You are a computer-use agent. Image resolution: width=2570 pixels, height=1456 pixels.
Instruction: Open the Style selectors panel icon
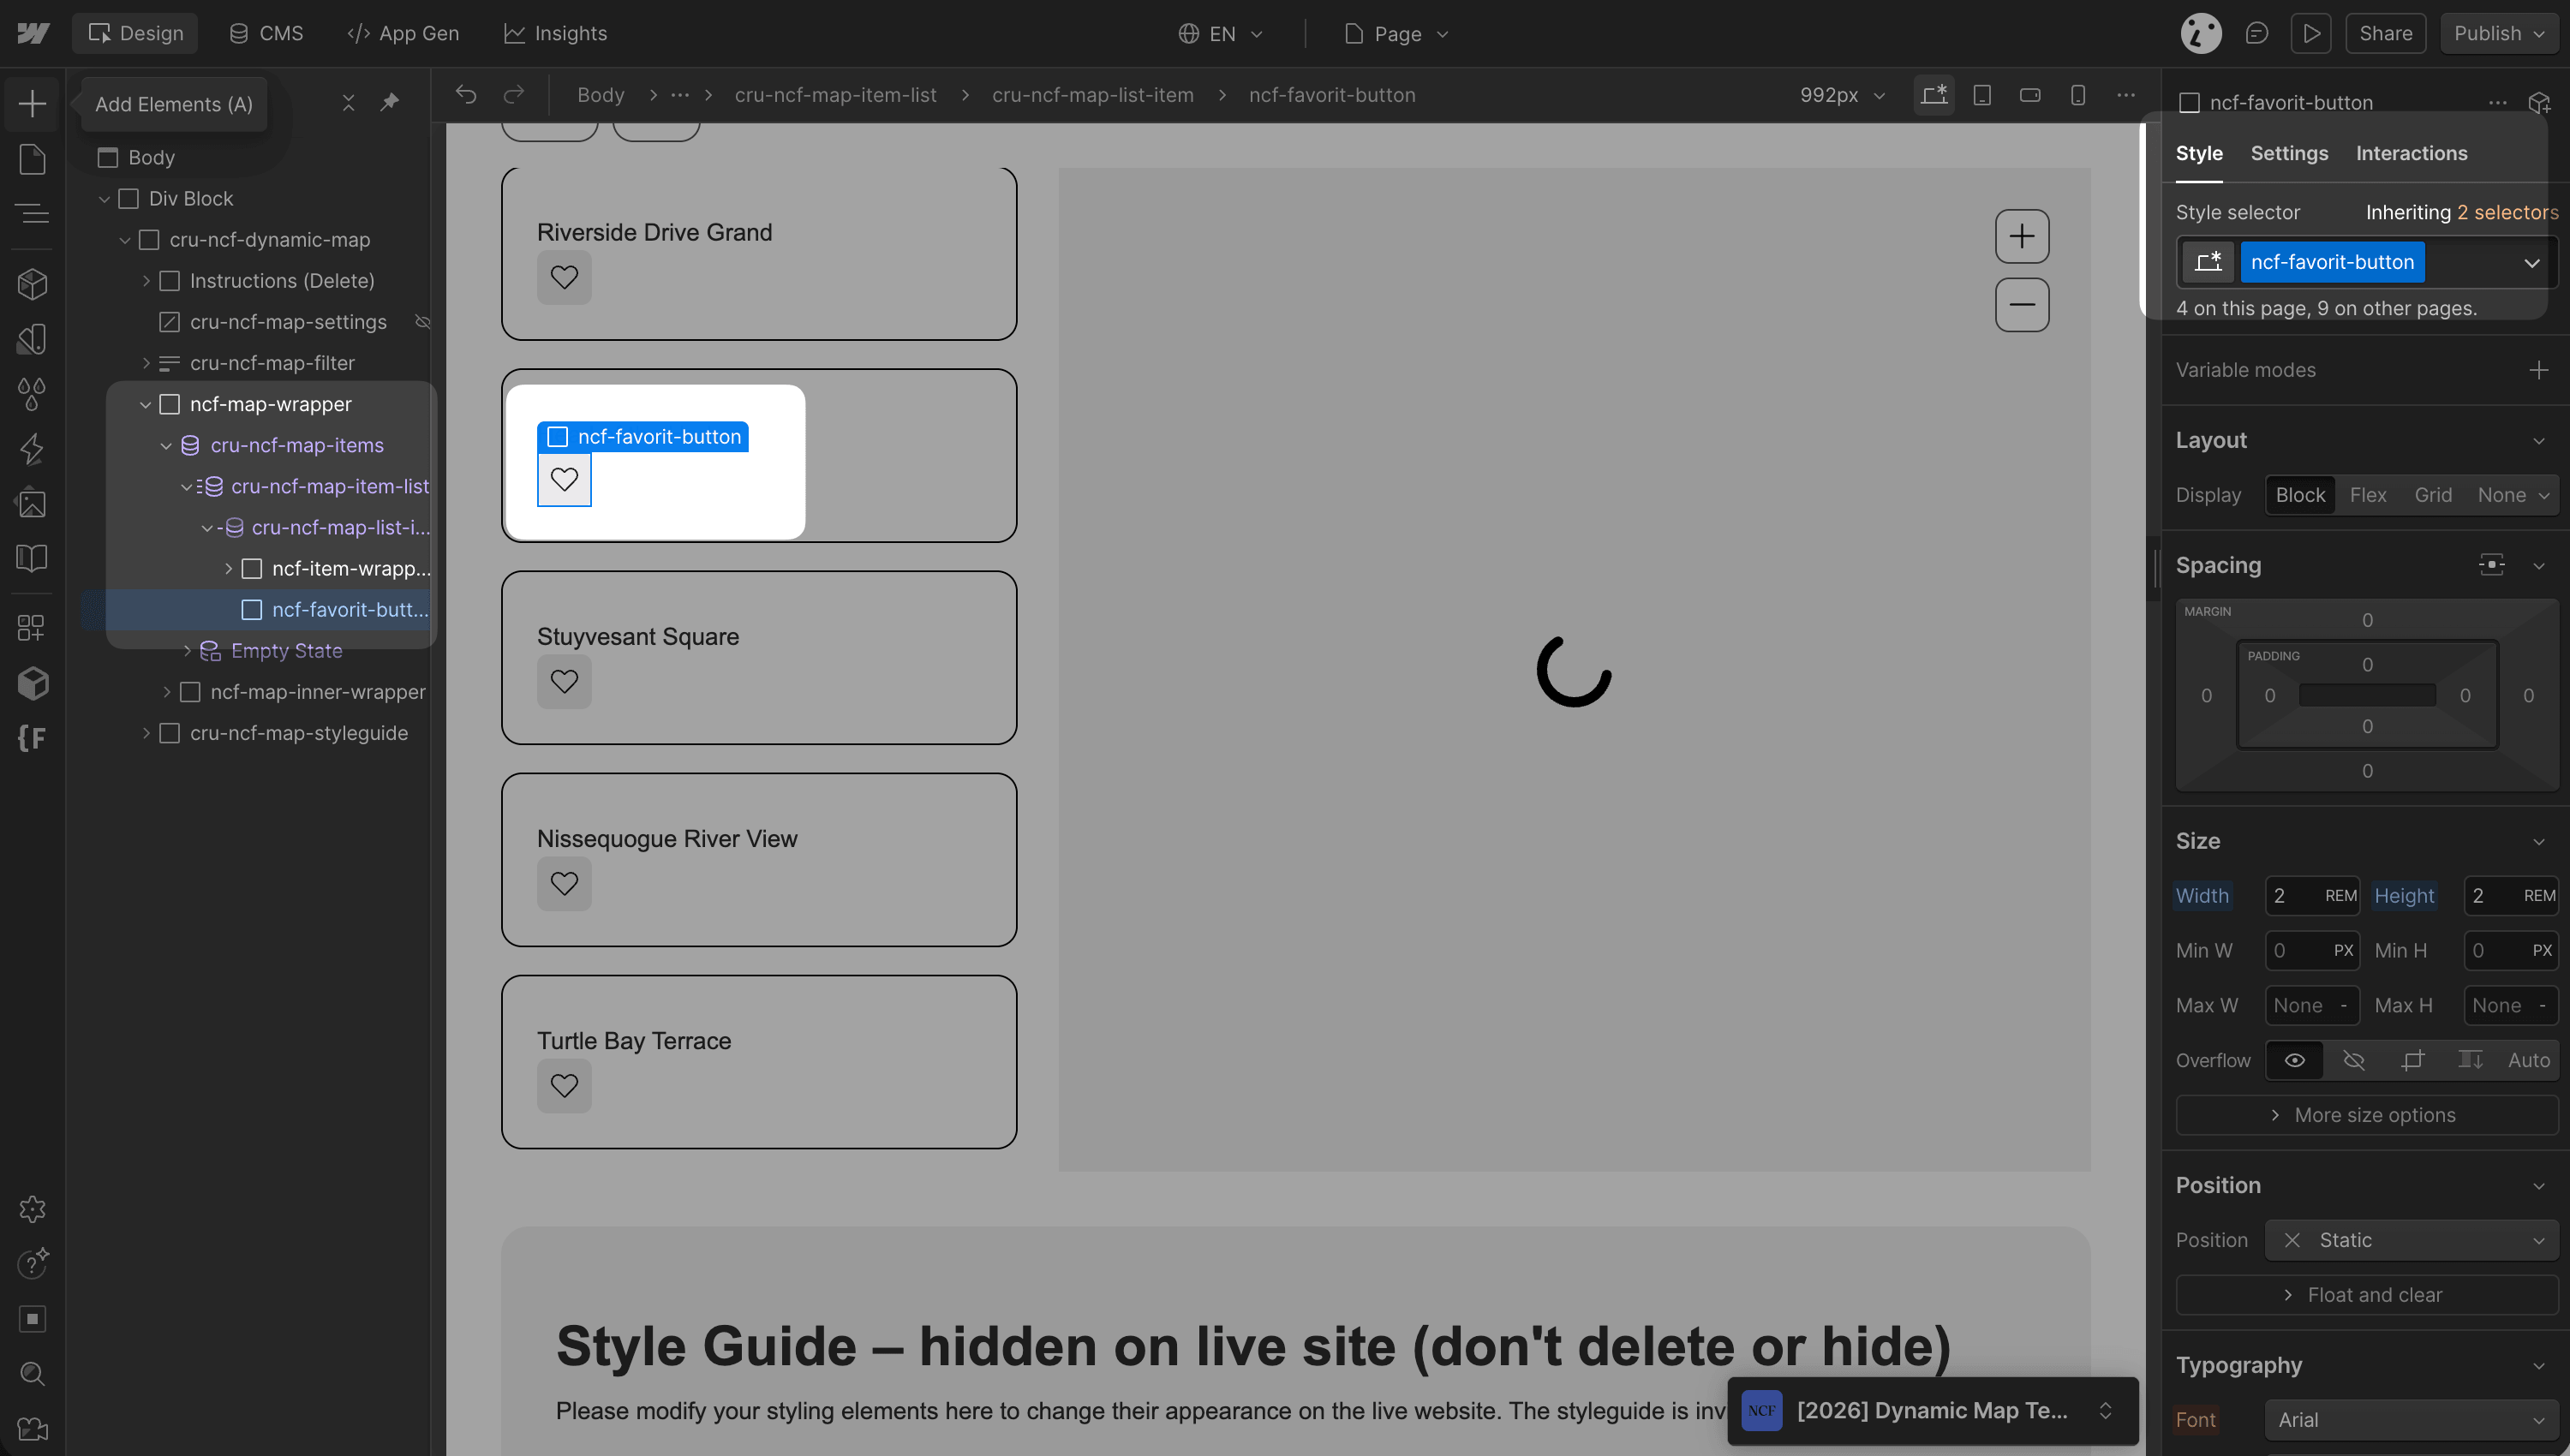pyautogui.click(x=32, y=339)
